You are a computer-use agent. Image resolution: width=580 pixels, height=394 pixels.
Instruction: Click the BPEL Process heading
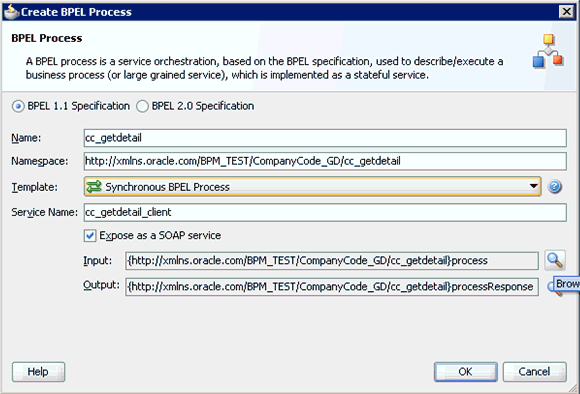pos(47,38)
